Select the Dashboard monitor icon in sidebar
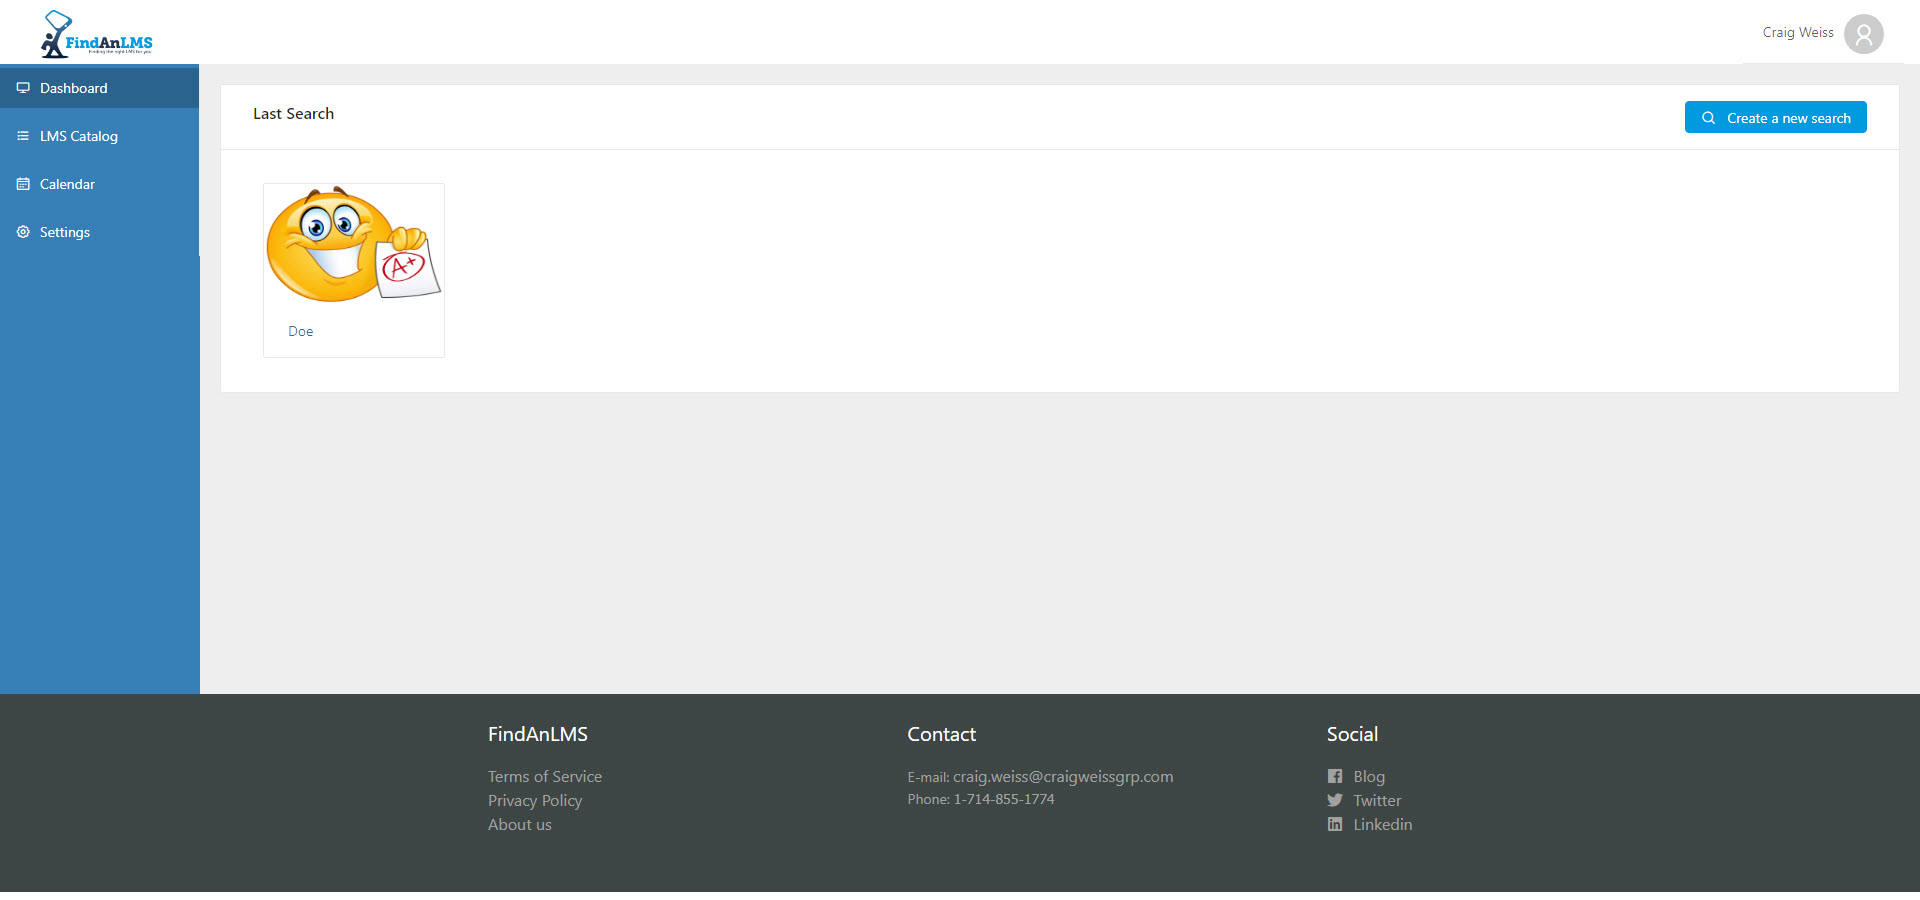Screen dimensions: 1920x900 [23, 88]
